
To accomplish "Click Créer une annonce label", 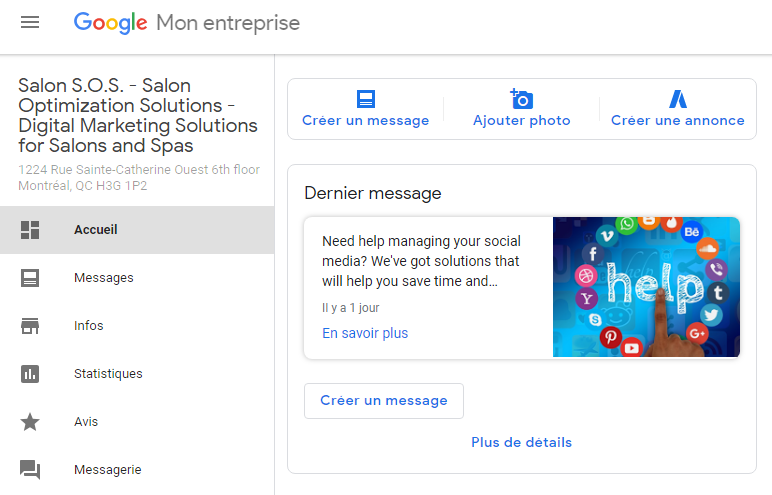I will pos(678,120).
